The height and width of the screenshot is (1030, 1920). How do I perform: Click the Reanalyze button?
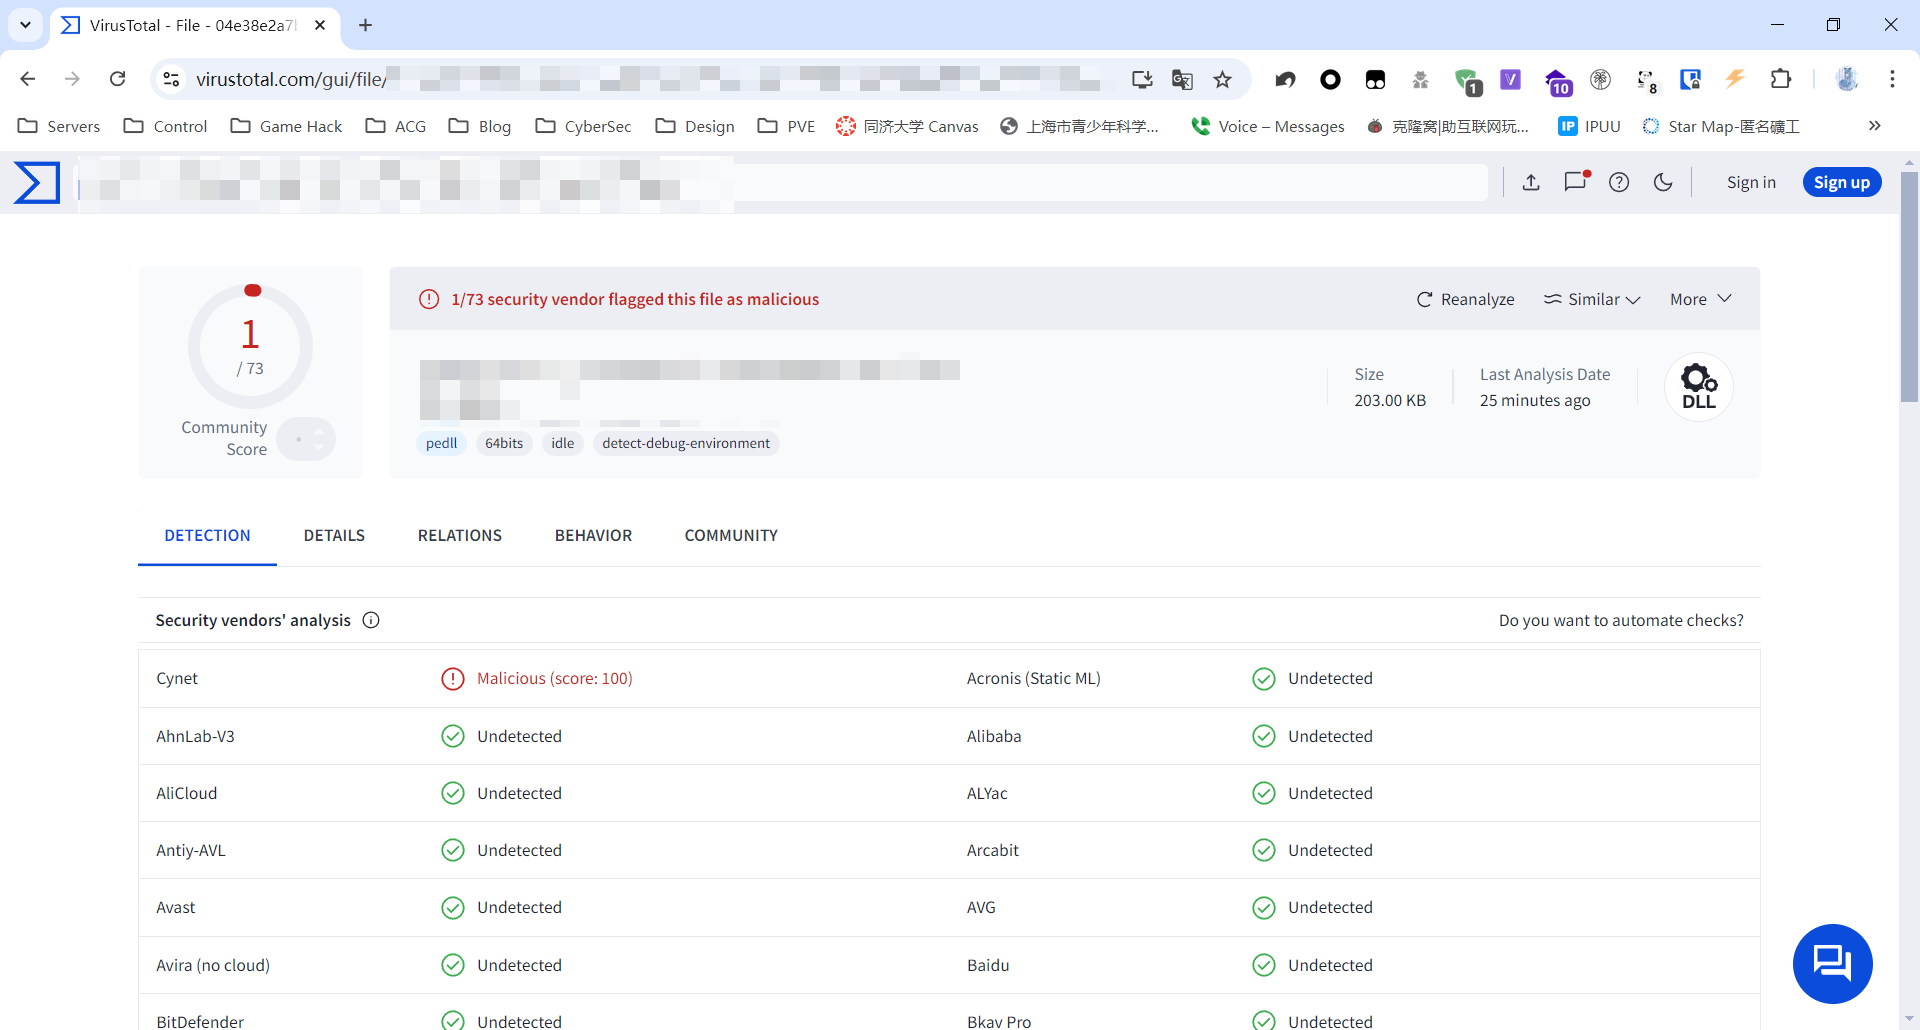(x=1466, y=299)
